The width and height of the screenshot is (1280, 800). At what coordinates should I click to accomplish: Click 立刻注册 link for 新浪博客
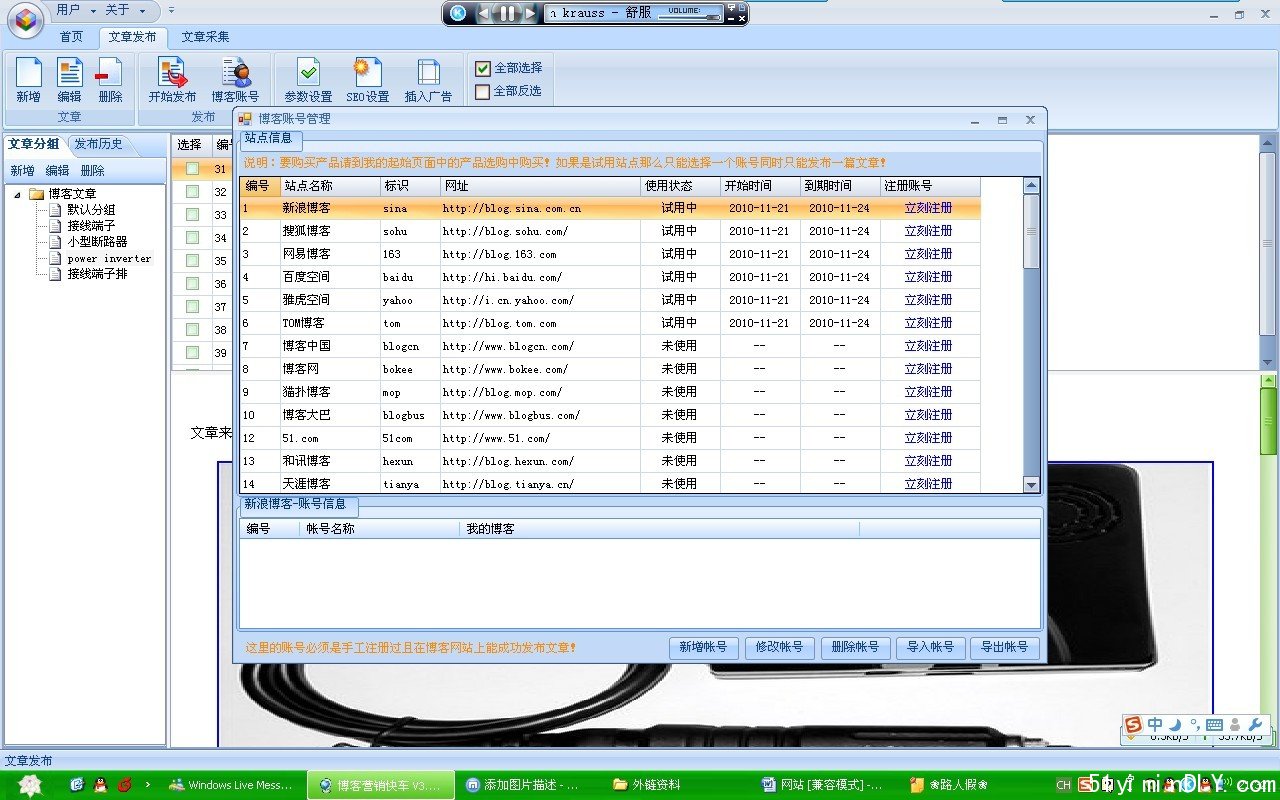point(928,208)
